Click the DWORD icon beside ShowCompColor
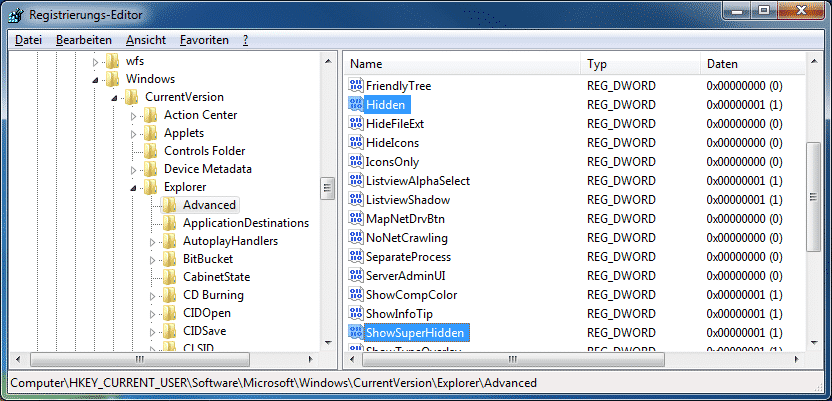This screenshot has width=832, height=401. coord(356,294)
